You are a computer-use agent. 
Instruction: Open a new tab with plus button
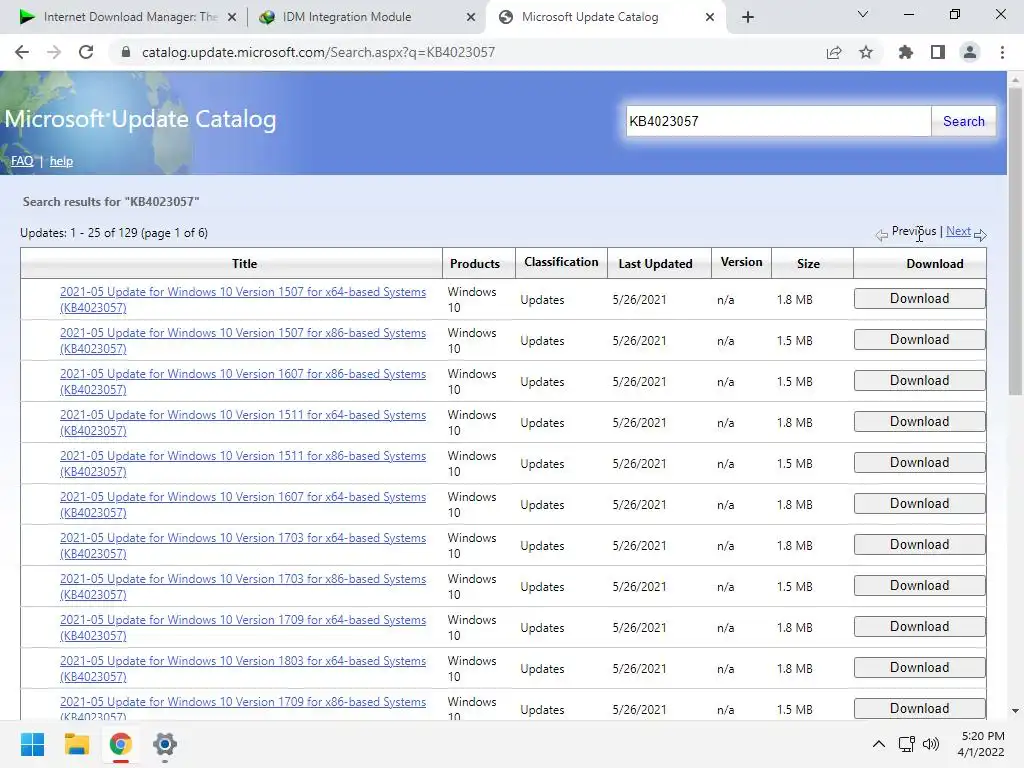748,18
